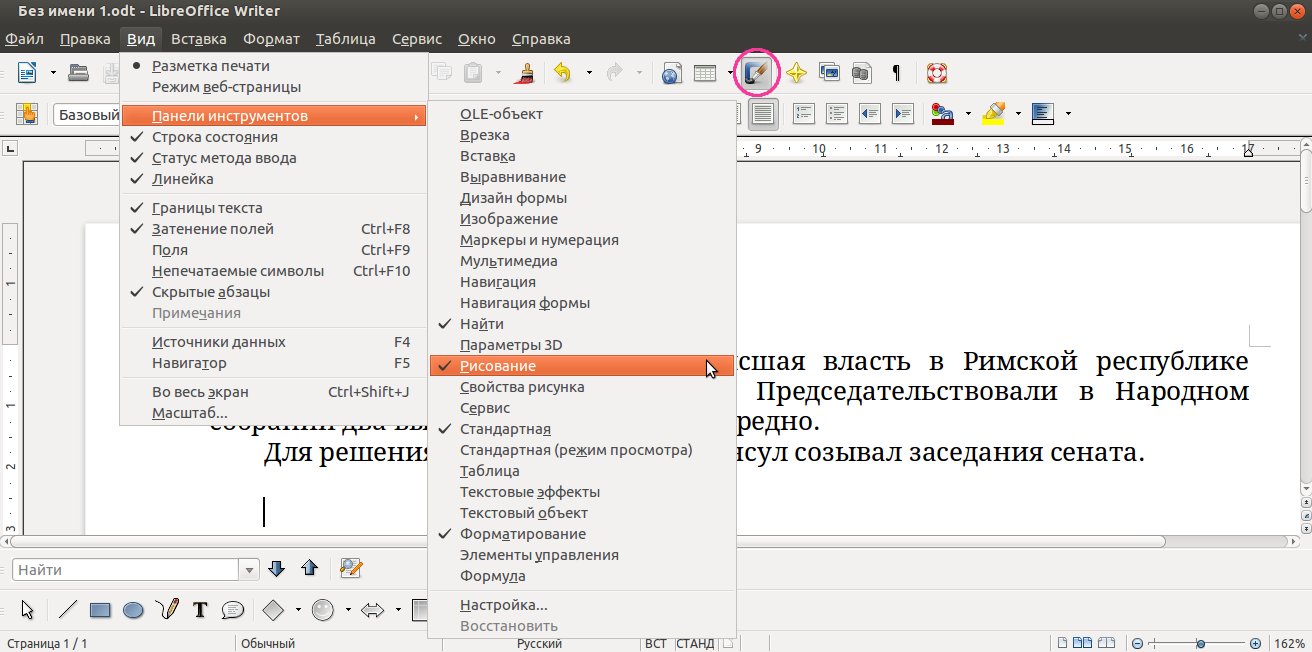1312x652 pixels.
Task: Choose Масштаб... from the Вид menu
Action: [x=189, y=413]
